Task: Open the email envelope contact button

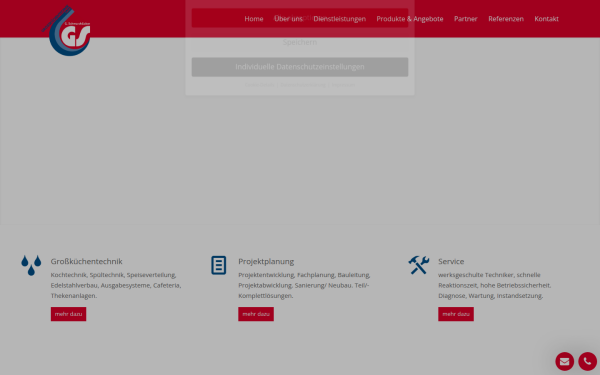Action: [564, 361]
